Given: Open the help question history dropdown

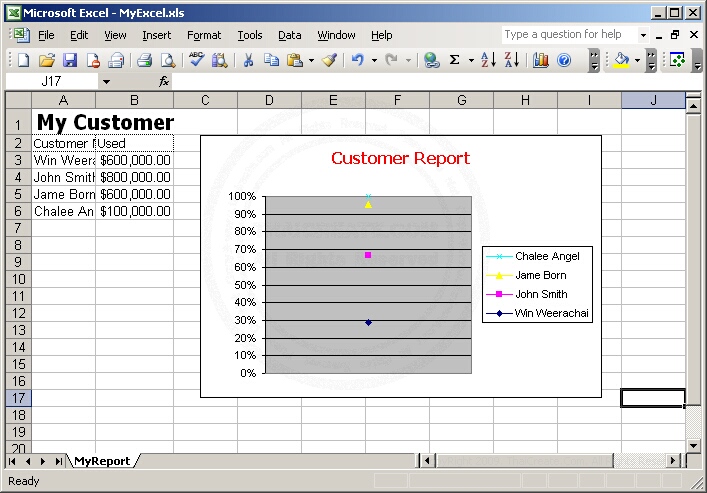Looking at the screenshot, I should 643,35.
